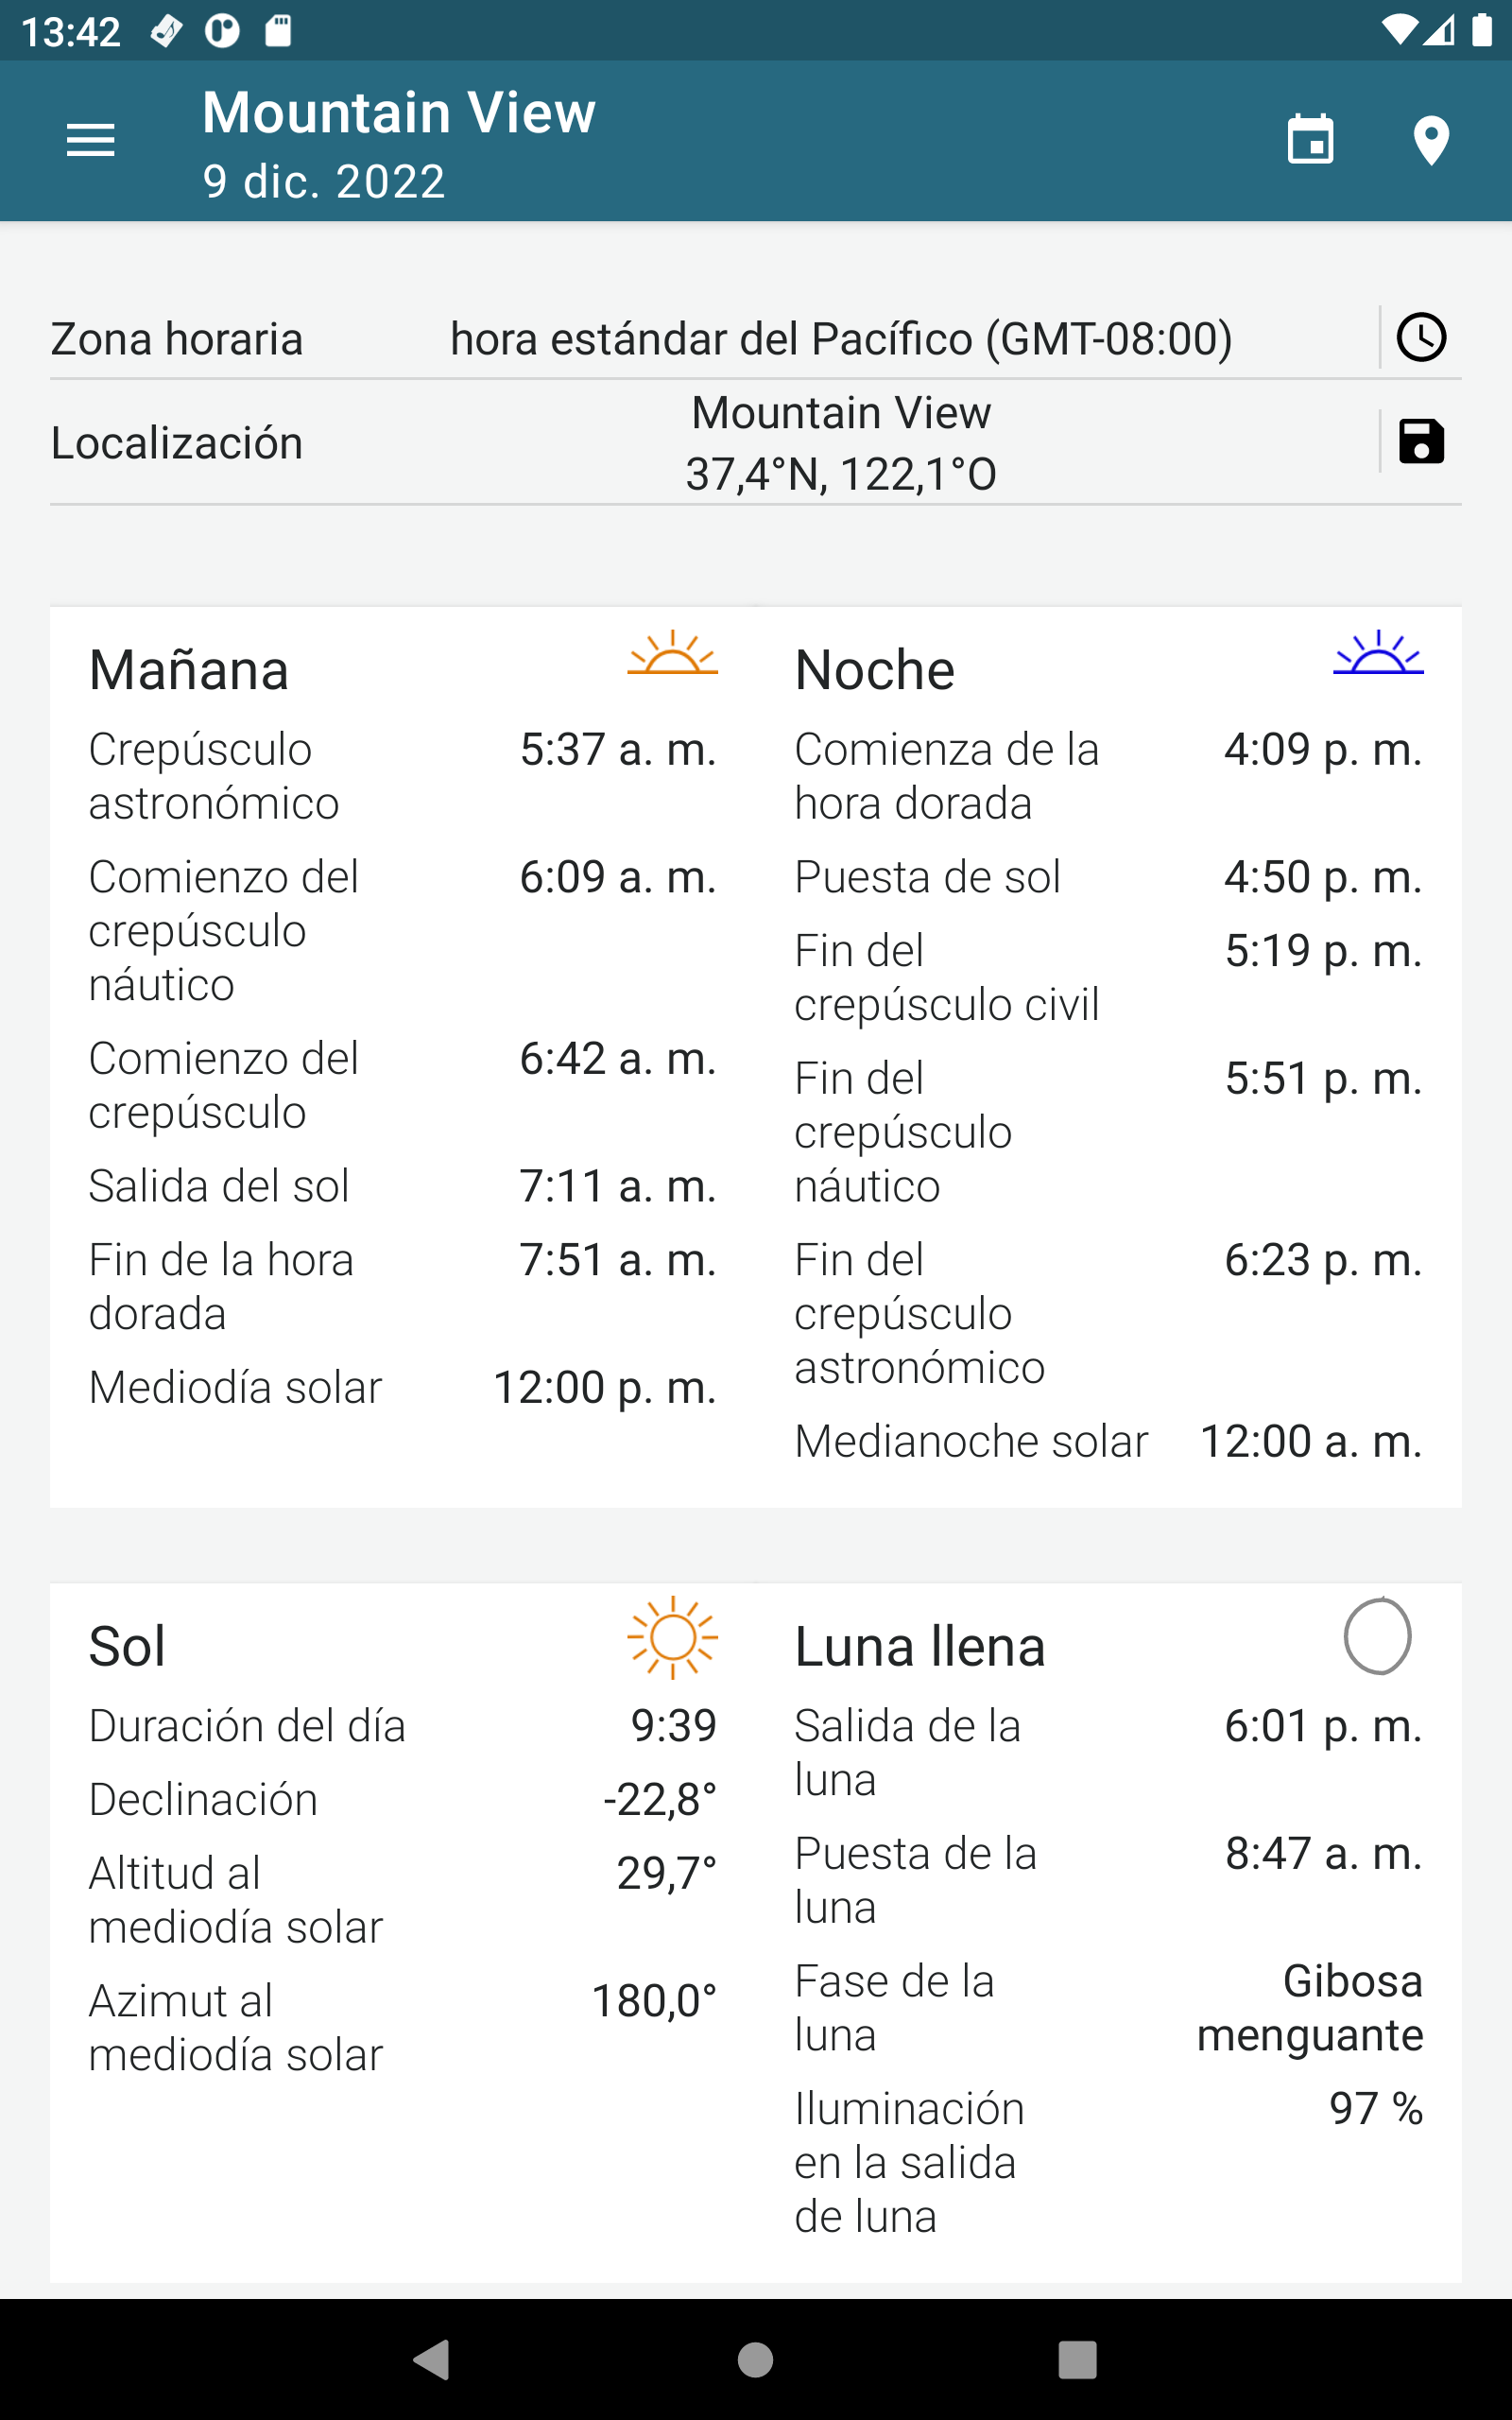This screenshot has height=2420, width=1512.
Task: Tap the Luna llena card heading
Action: pyautogui.click(x=920, y=1647)
